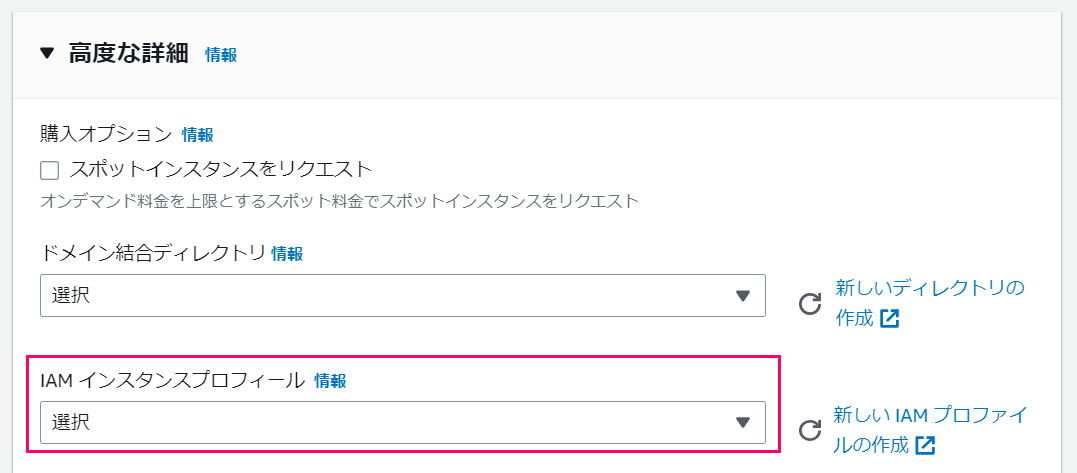Open 情報 link beside 高度な詳細 heading
Viewport: 1077px width, 473px height.
221,55
